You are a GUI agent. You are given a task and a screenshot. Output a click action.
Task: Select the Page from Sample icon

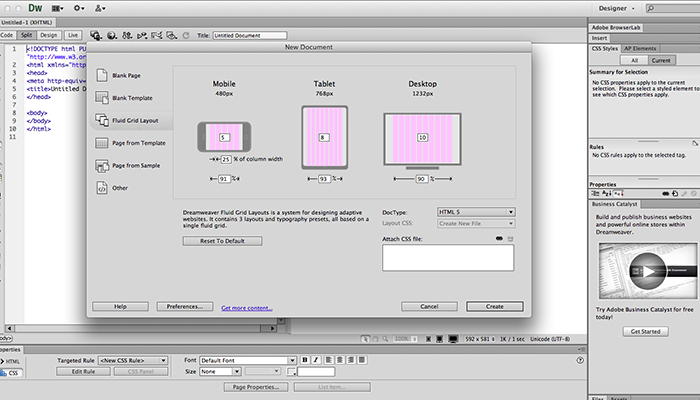tap(102, 166)
